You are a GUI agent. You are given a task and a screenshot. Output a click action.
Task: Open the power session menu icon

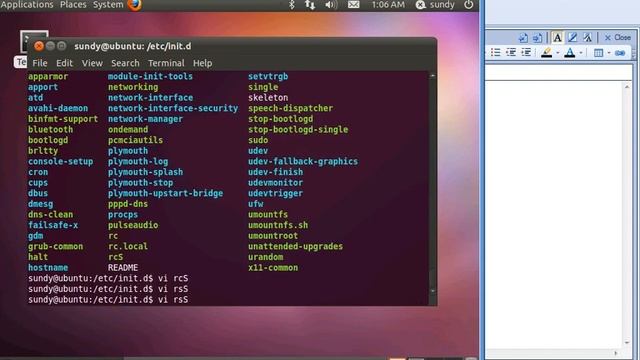click(x=469, y=5)
